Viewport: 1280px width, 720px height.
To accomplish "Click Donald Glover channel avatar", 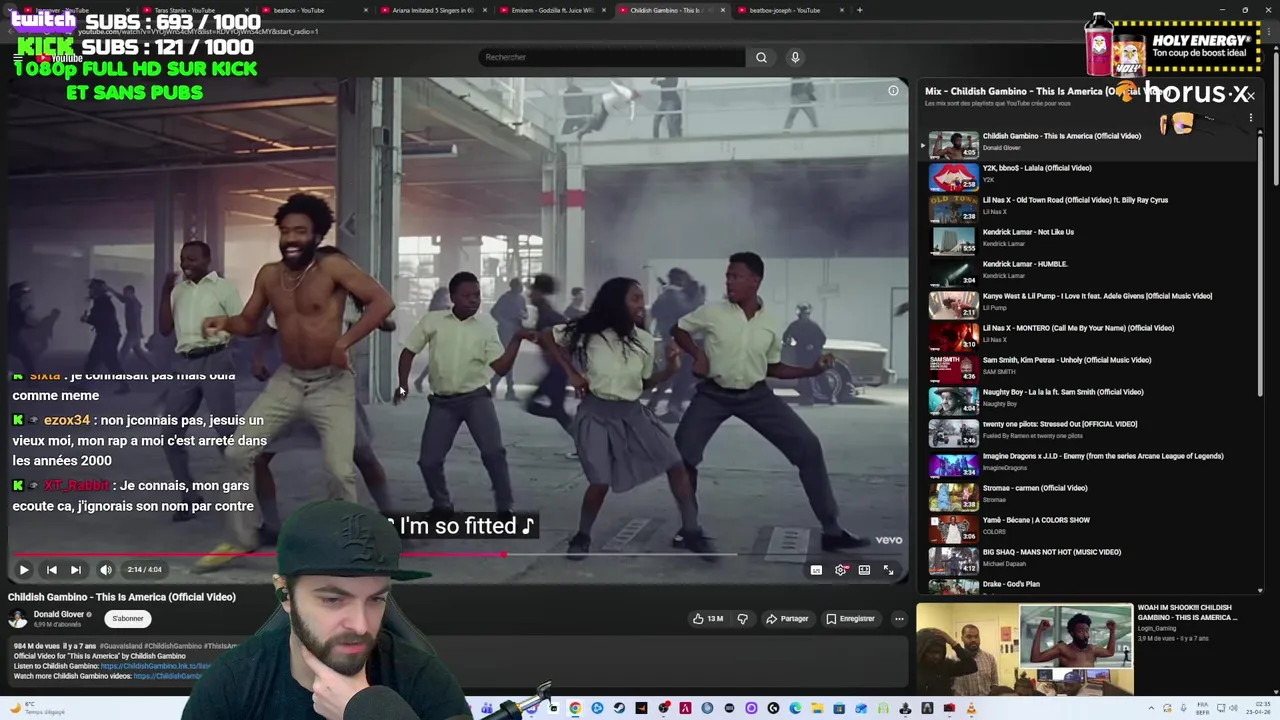I will click(18, 619).
